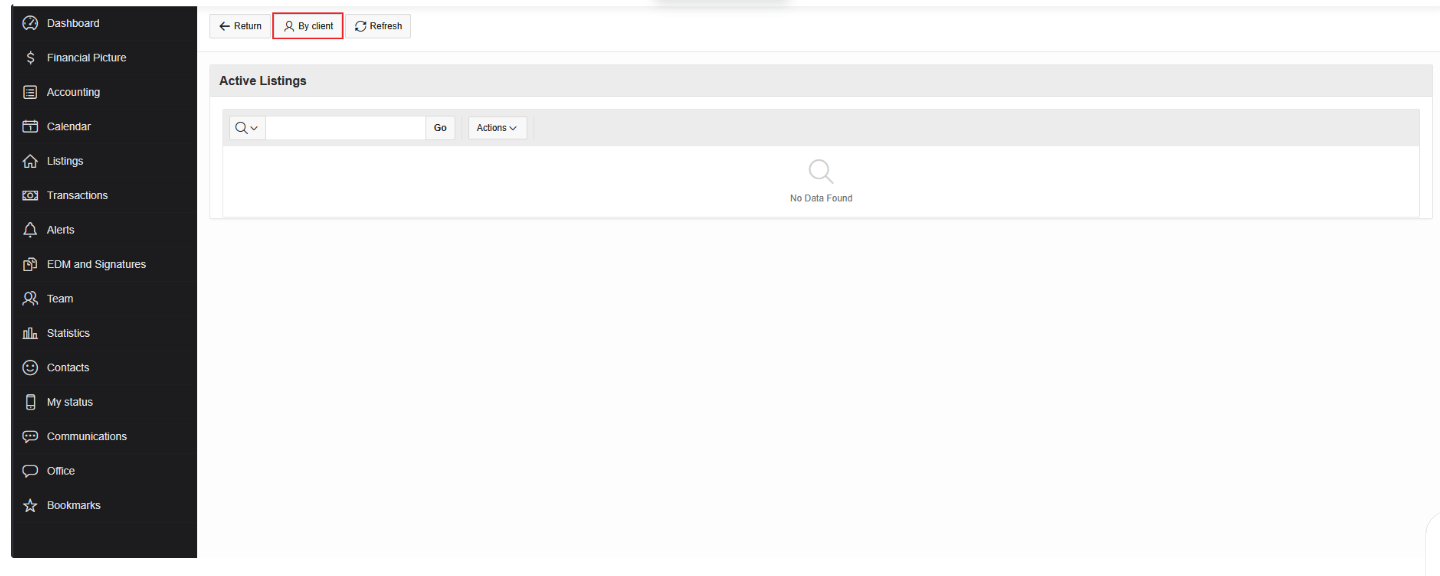Click the Accounting ledger icon
The image size is (1440, 576).
(x=30, y=92)
